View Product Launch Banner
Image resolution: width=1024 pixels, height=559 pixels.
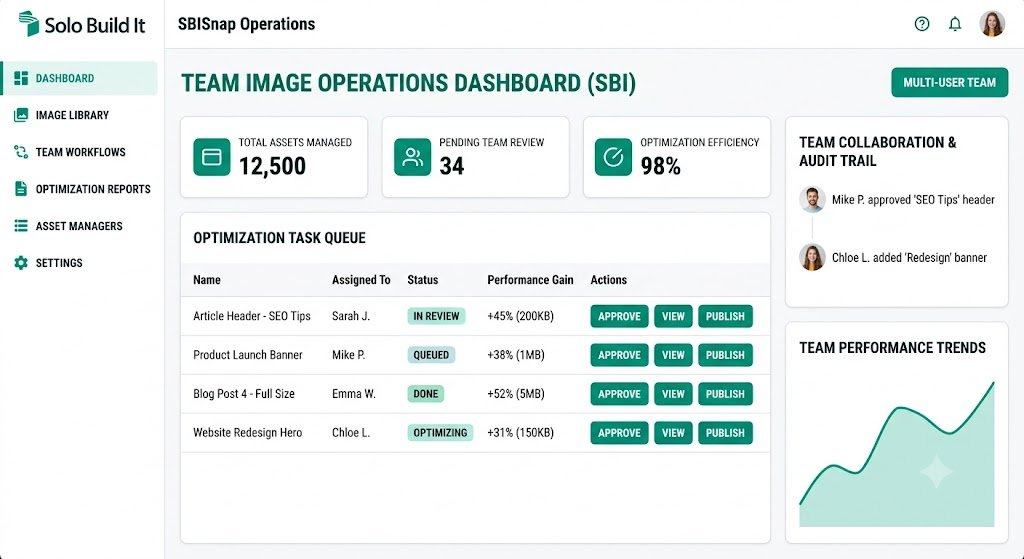click(673, 355)
